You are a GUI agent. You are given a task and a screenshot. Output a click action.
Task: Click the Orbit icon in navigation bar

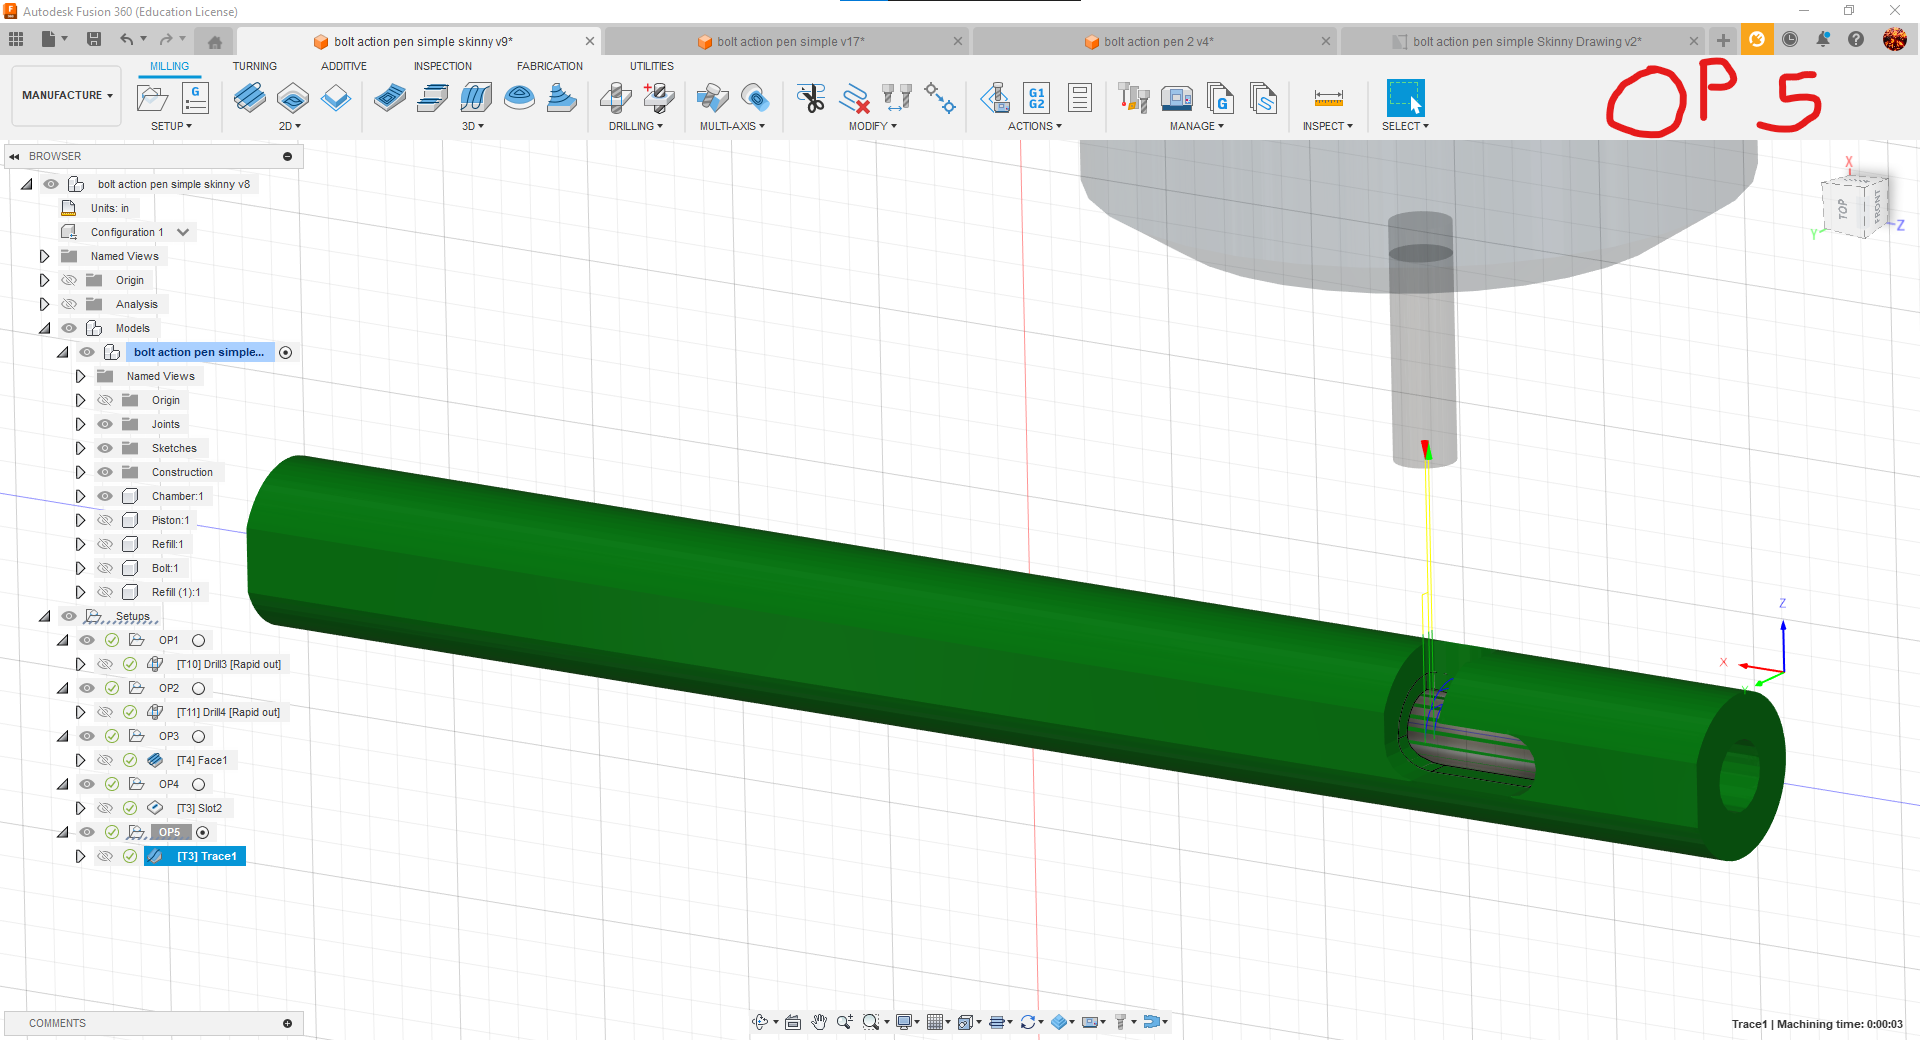(x=760, y=1022)
